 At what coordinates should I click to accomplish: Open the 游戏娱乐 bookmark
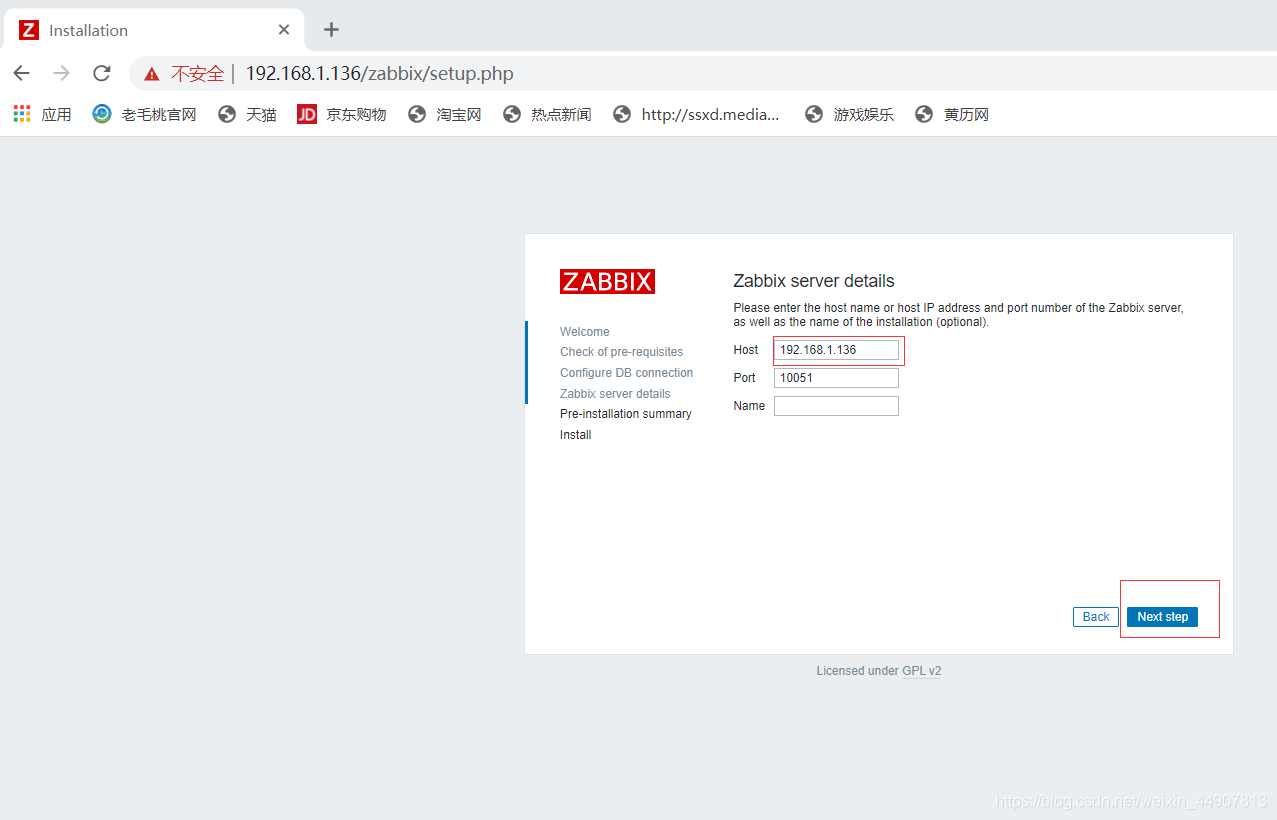[849, 114]
